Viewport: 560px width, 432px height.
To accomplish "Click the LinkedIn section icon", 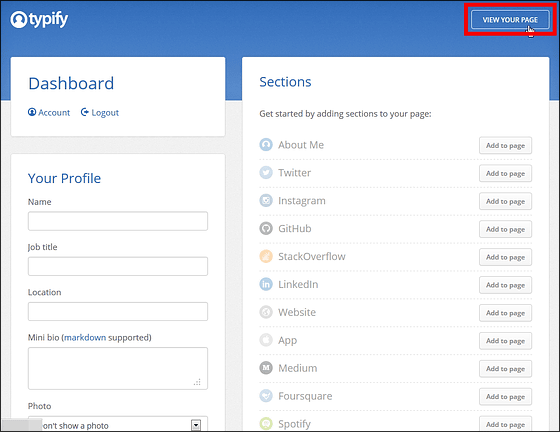I will (266, 284).
